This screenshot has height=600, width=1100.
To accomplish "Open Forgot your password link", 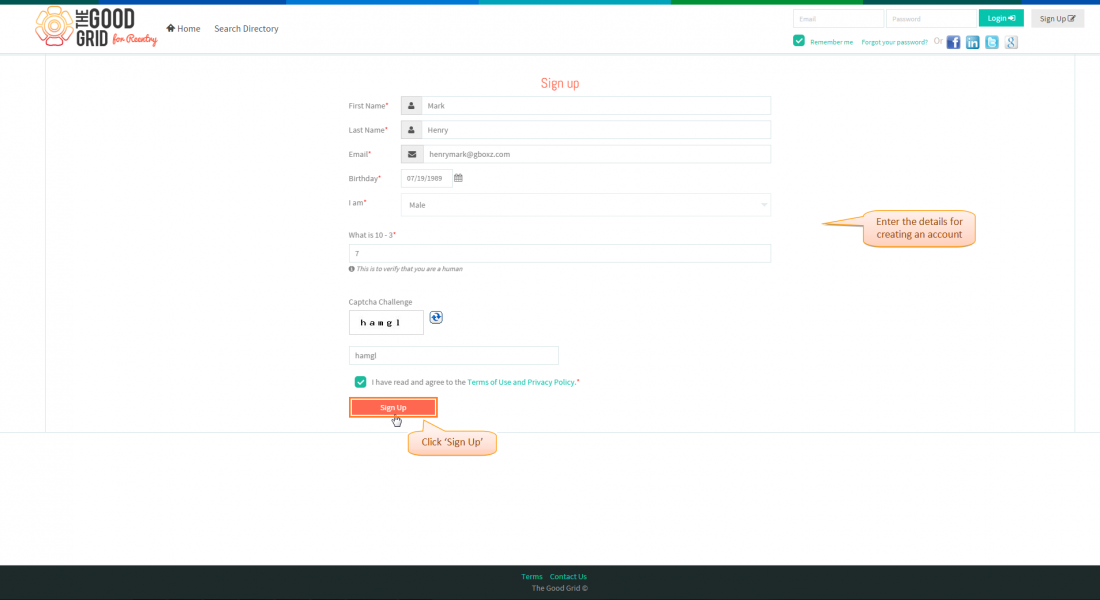I will [894, 42].
